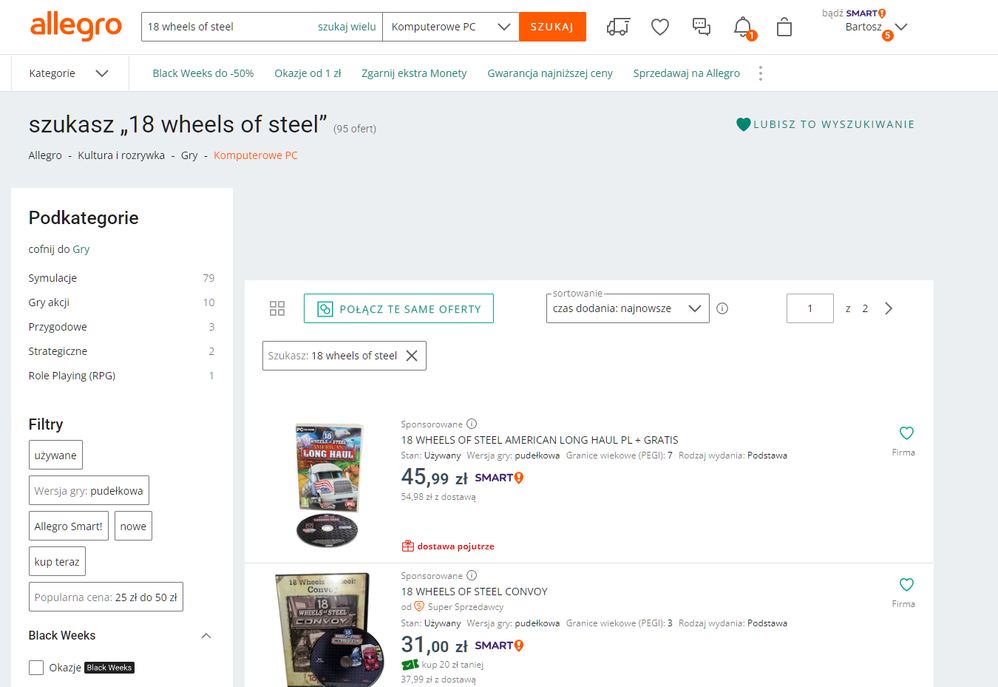
Task: Add American Long Haul offer to favorites
Action: [x=906, y=433]
